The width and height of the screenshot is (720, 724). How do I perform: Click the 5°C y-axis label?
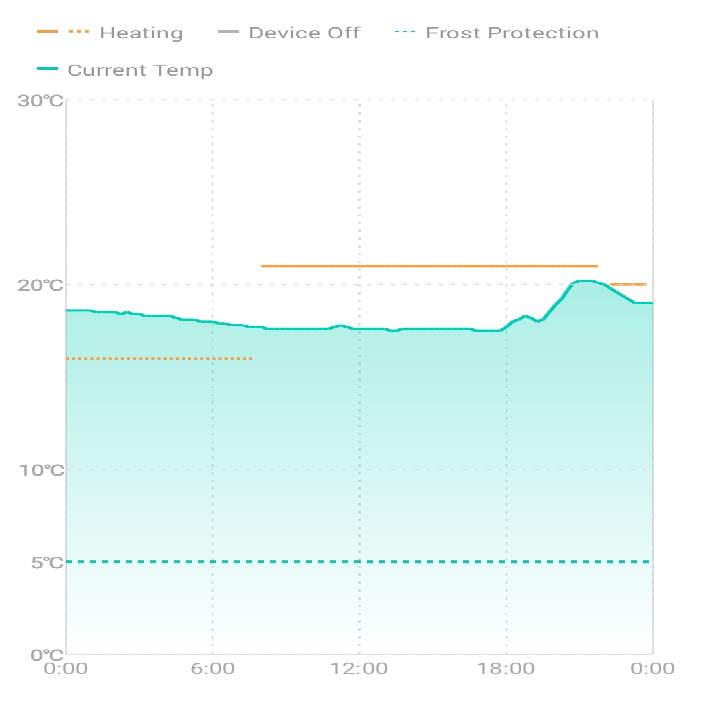pos(46,562)
